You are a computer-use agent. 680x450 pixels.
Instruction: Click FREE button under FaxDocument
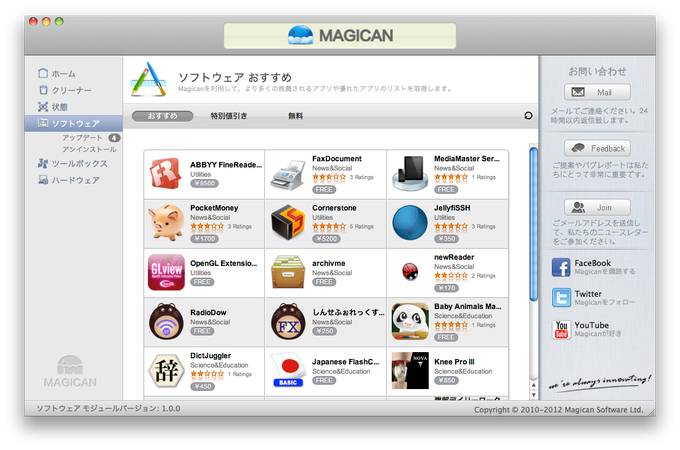[324, 189]
